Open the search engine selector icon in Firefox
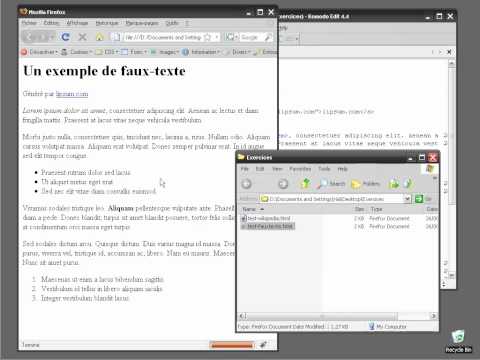 (x=231, y=37)
